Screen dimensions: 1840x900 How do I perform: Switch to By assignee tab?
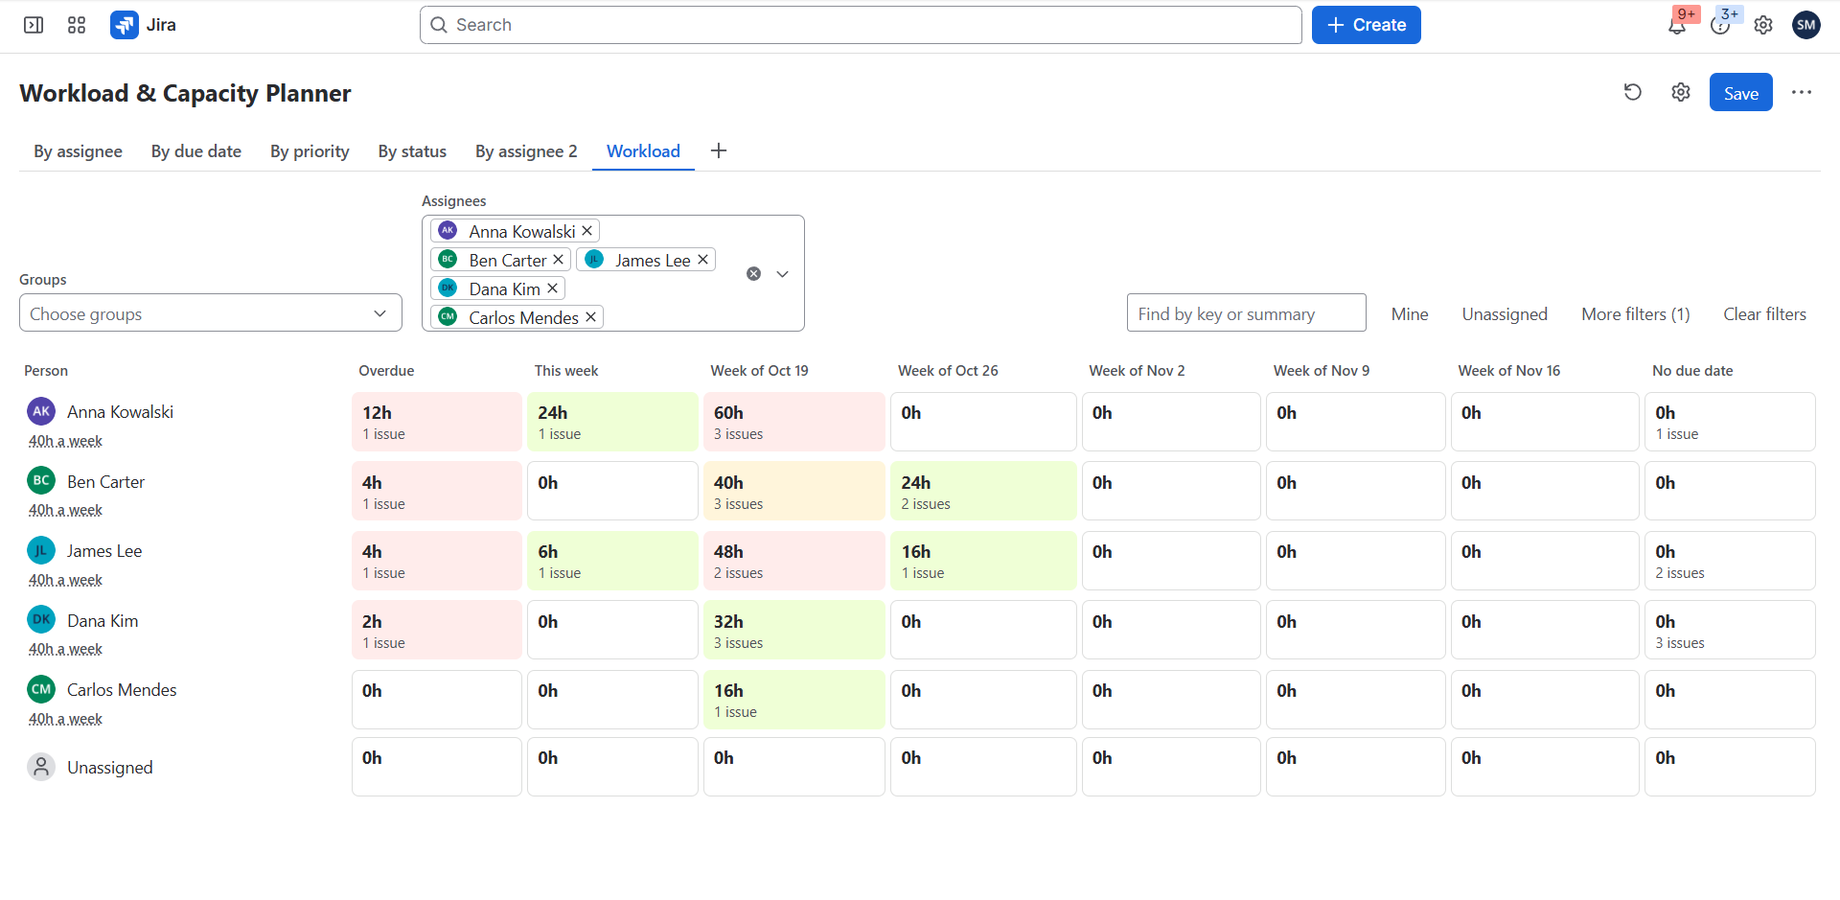(78, 151)
